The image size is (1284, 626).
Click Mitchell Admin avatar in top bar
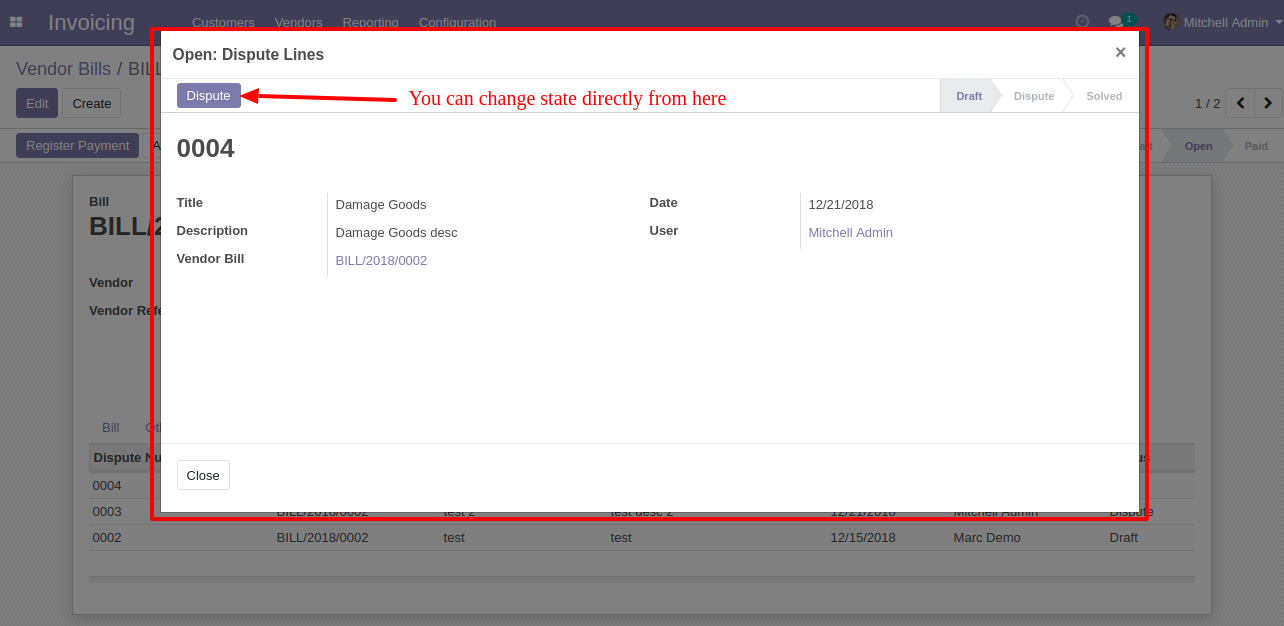pos(1170,22)
